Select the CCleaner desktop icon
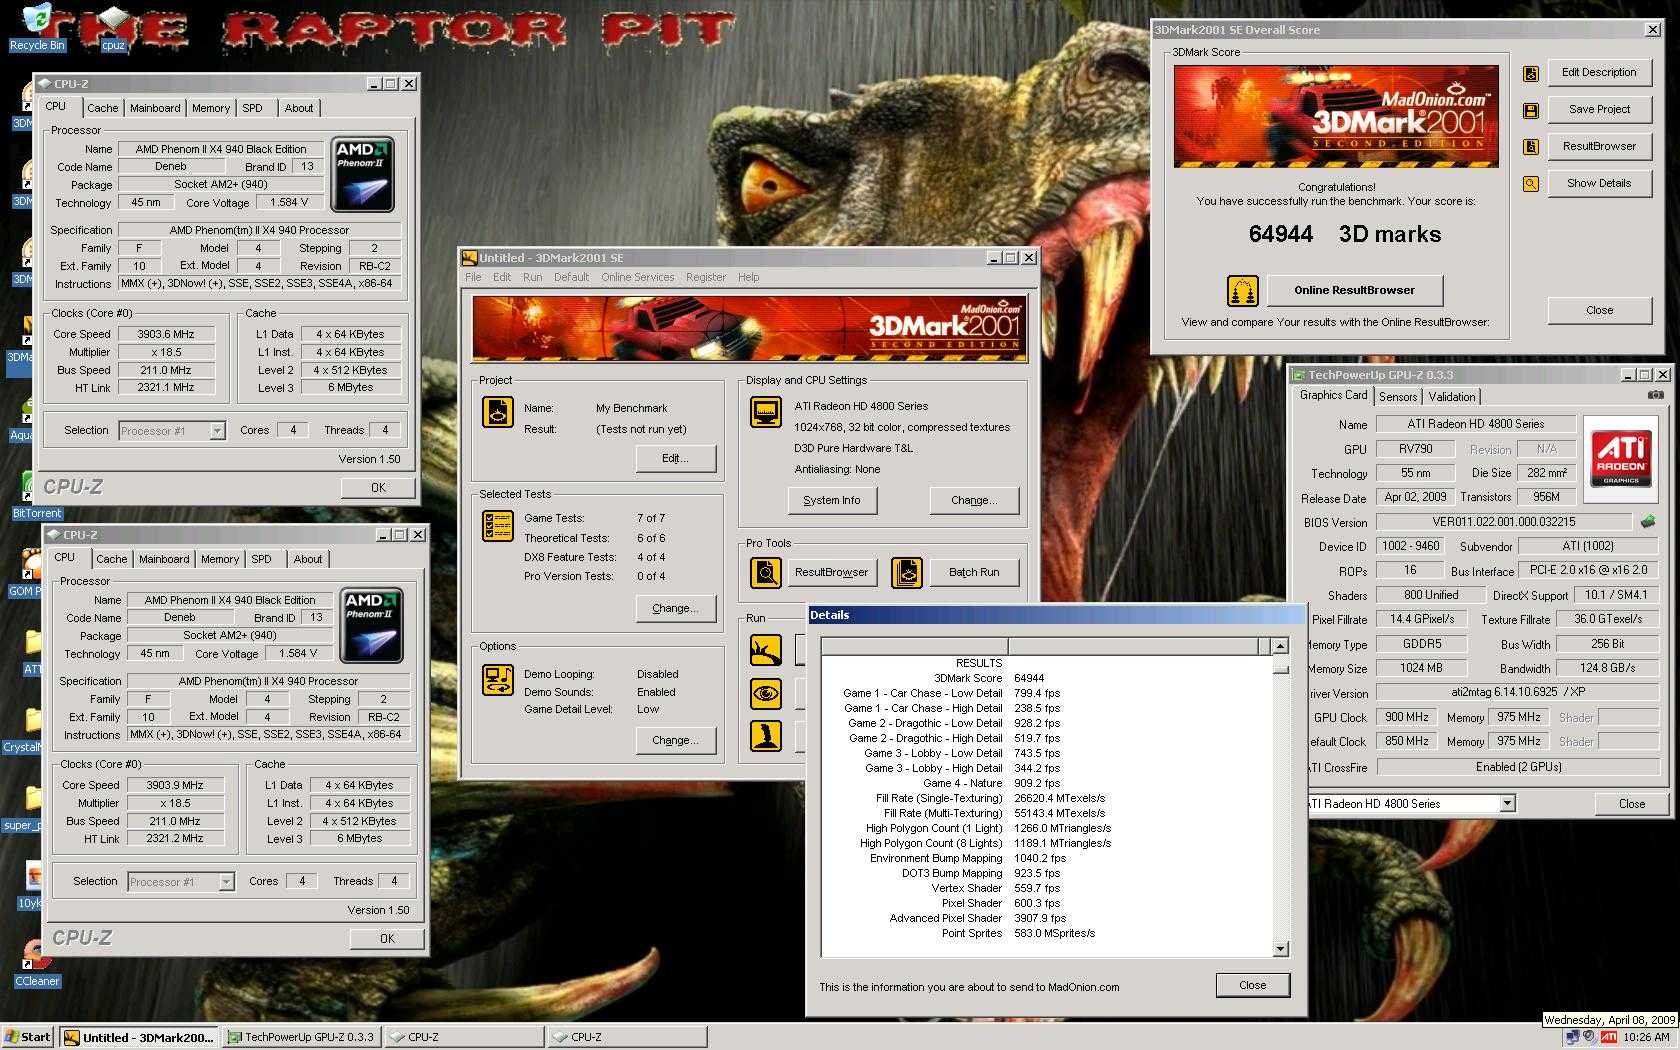The image size is (1680, 1050). tap(36, 963)
